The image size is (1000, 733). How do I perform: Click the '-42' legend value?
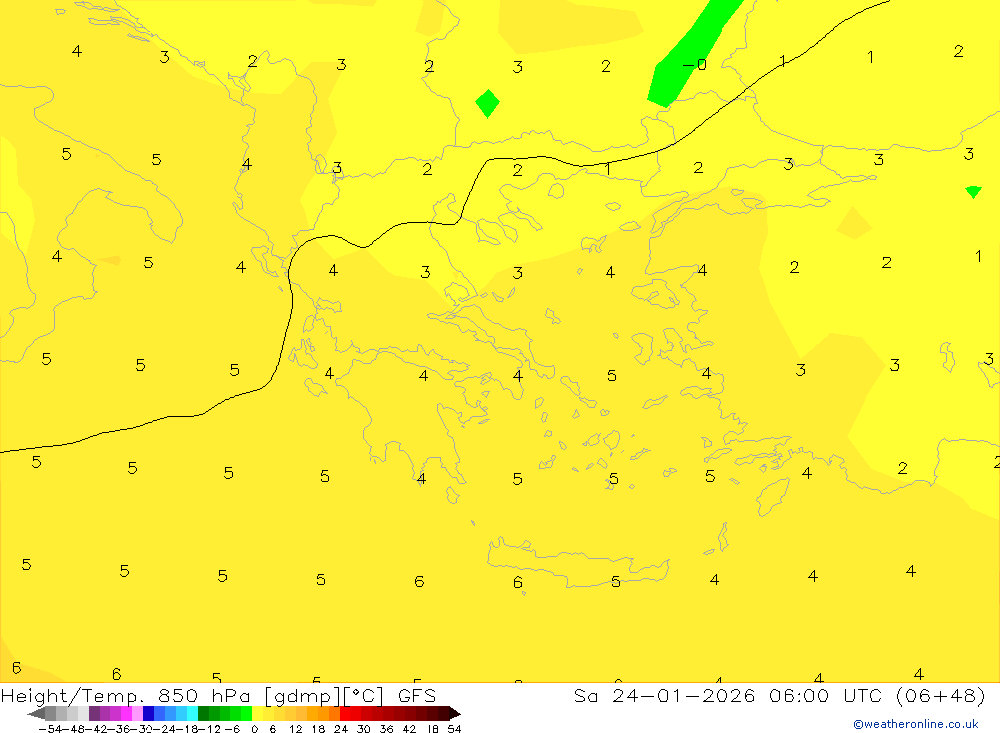tap(97, 729)
